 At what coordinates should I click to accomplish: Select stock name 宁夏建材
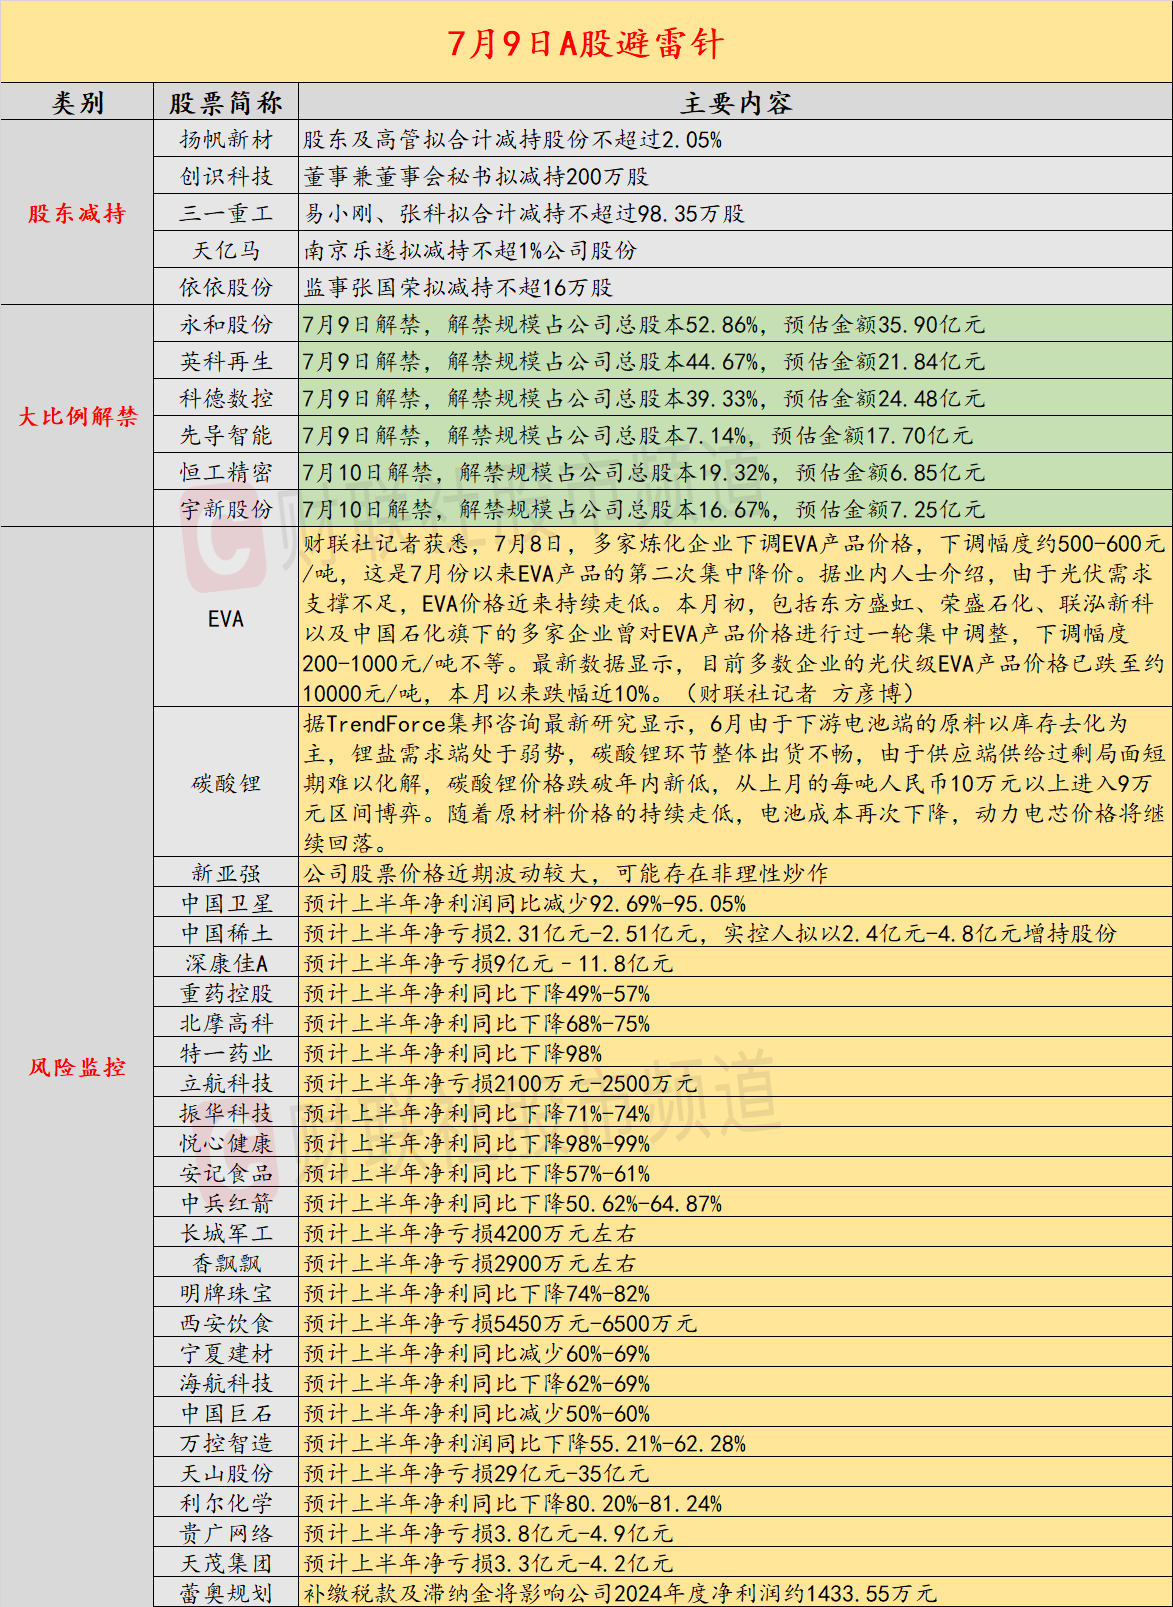[226, 1354]
